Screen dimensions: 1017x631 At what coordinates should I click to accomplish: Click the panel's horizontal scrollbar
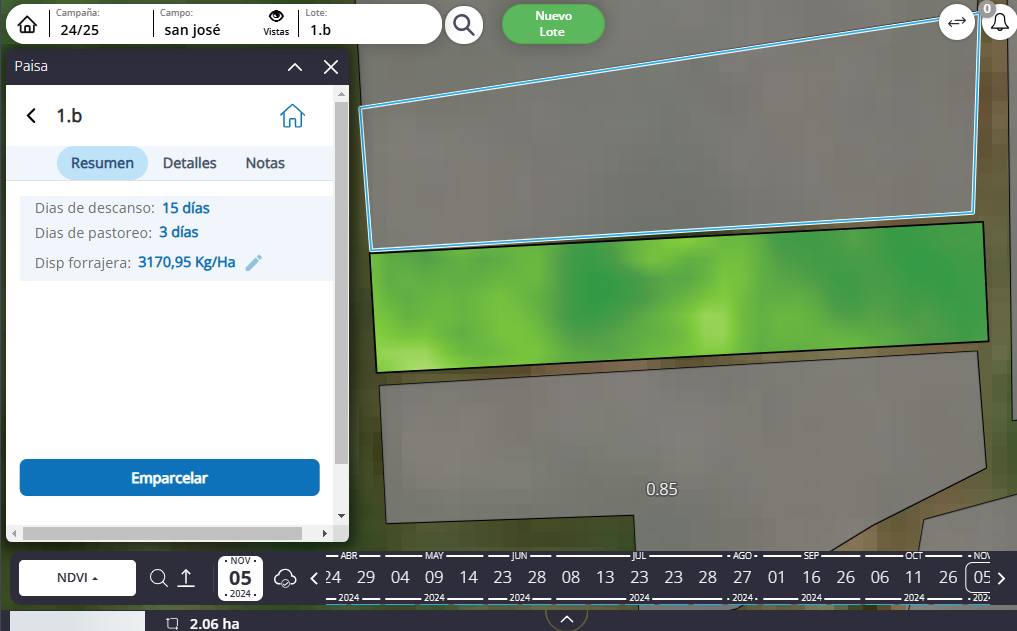tap(162, 533)
